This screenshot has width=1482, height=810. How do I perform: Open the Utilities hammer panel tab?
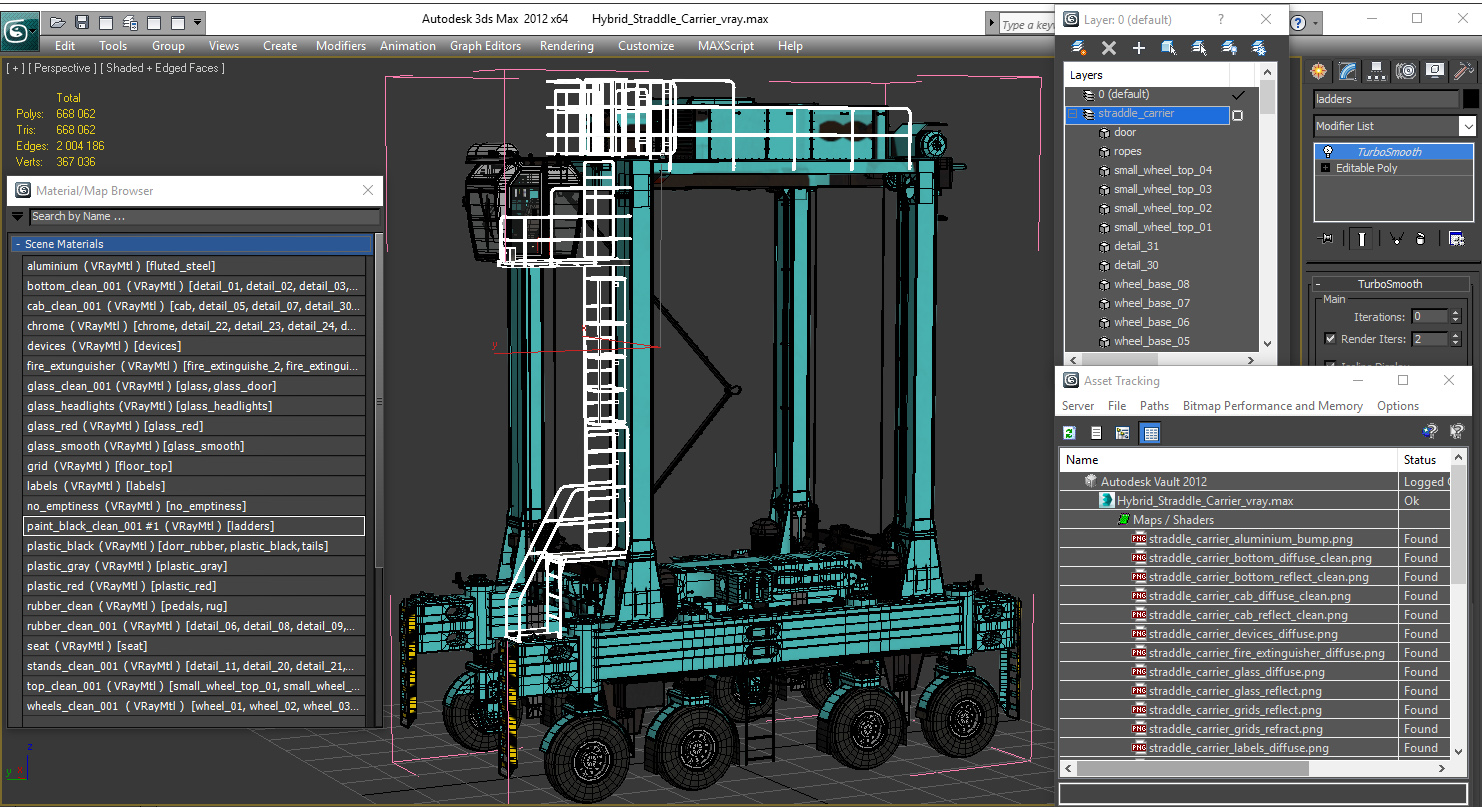pos(1463,71)
